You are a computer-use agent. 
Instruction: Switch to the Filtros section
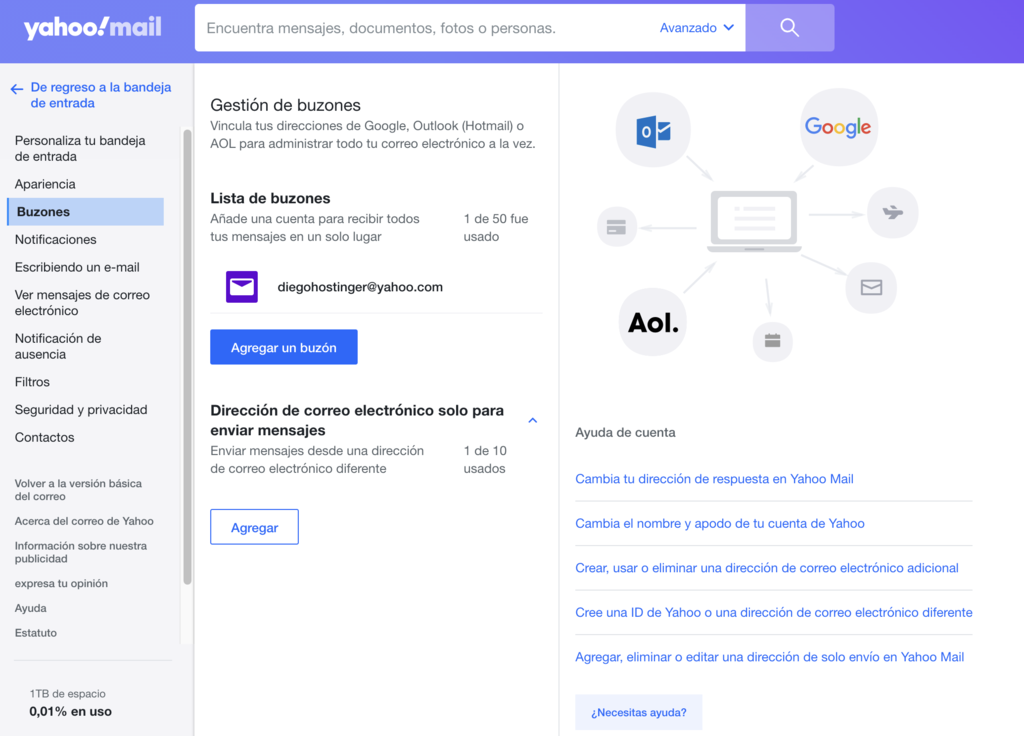[33, 381]
